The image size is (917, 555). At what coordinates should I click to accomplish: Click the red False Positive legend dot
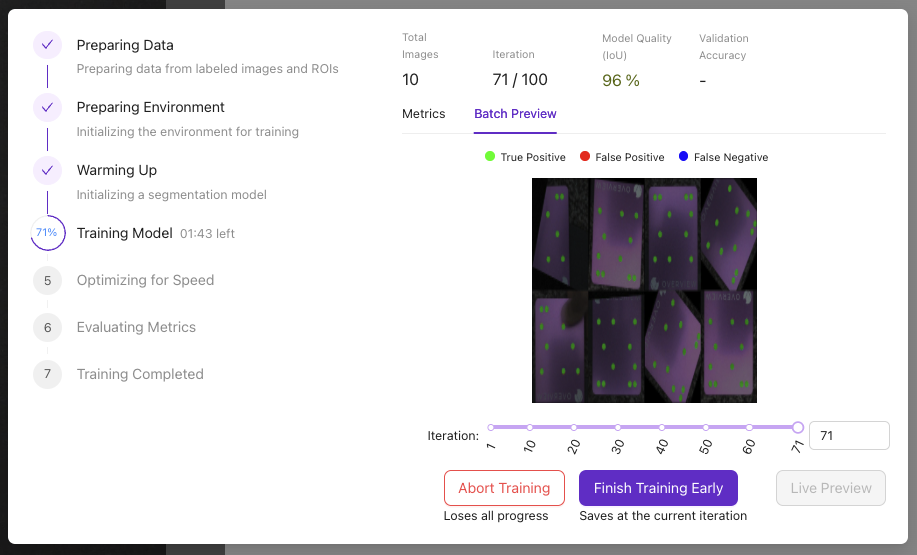tap(584, 157)
